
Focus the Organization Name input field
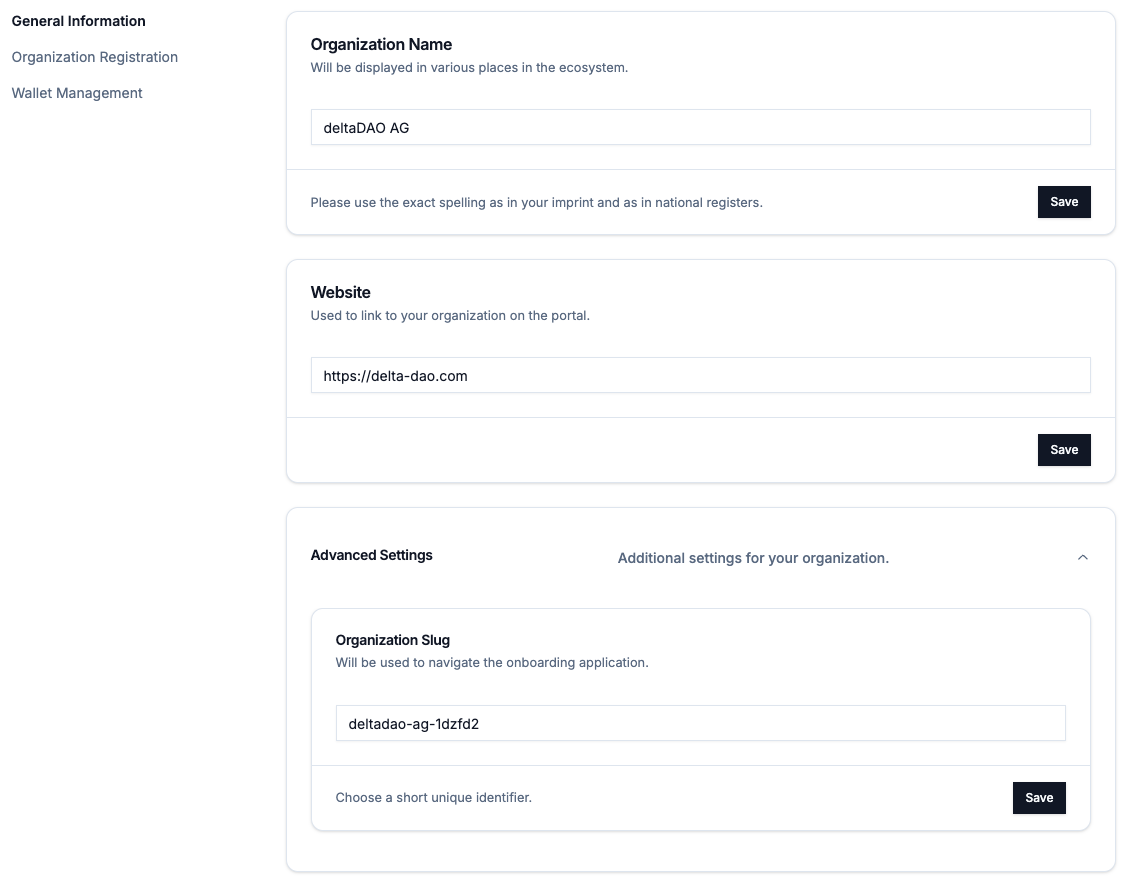(700, 128)
